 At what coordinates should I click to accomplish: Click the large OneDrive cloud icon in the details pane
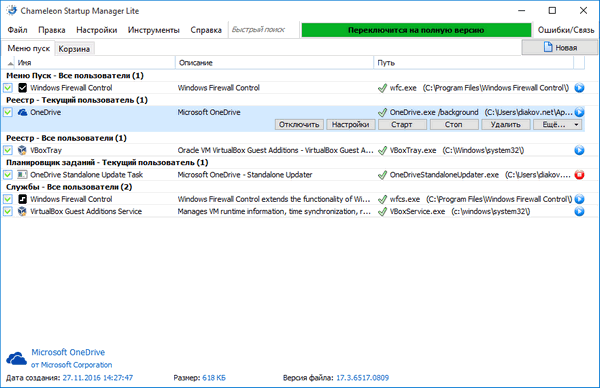click(x=16, y=359)
